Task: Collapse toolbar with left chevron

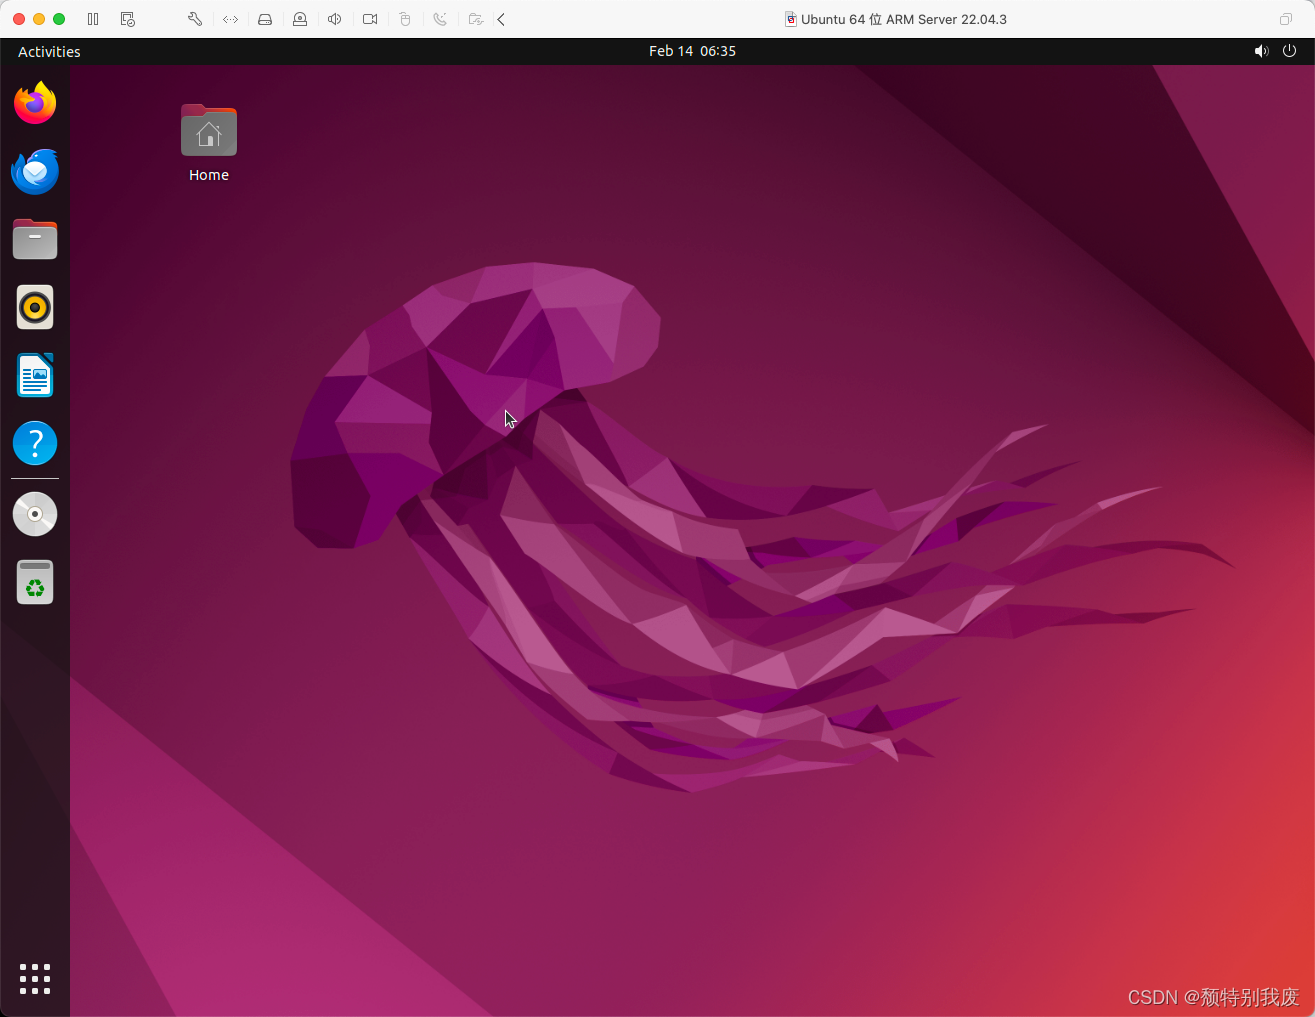Action: [x=501, y=19]
